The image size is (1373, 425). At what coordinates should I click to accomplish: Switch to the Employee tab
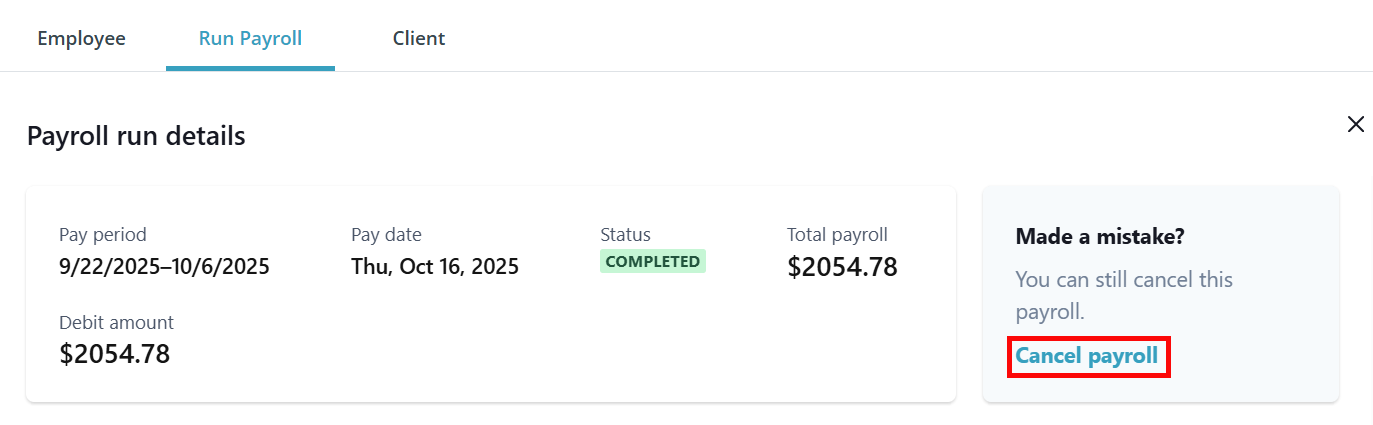82,39
